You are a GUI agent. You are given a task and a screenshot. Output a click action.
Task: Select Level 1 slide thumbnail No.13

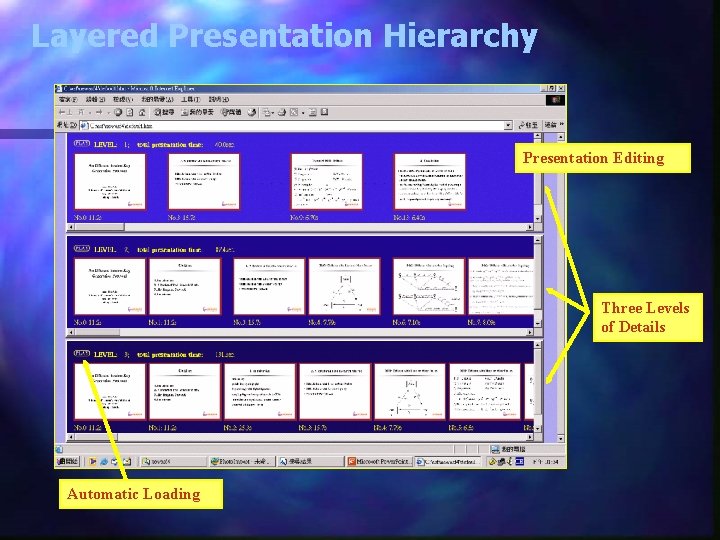[x=430, y=182]
